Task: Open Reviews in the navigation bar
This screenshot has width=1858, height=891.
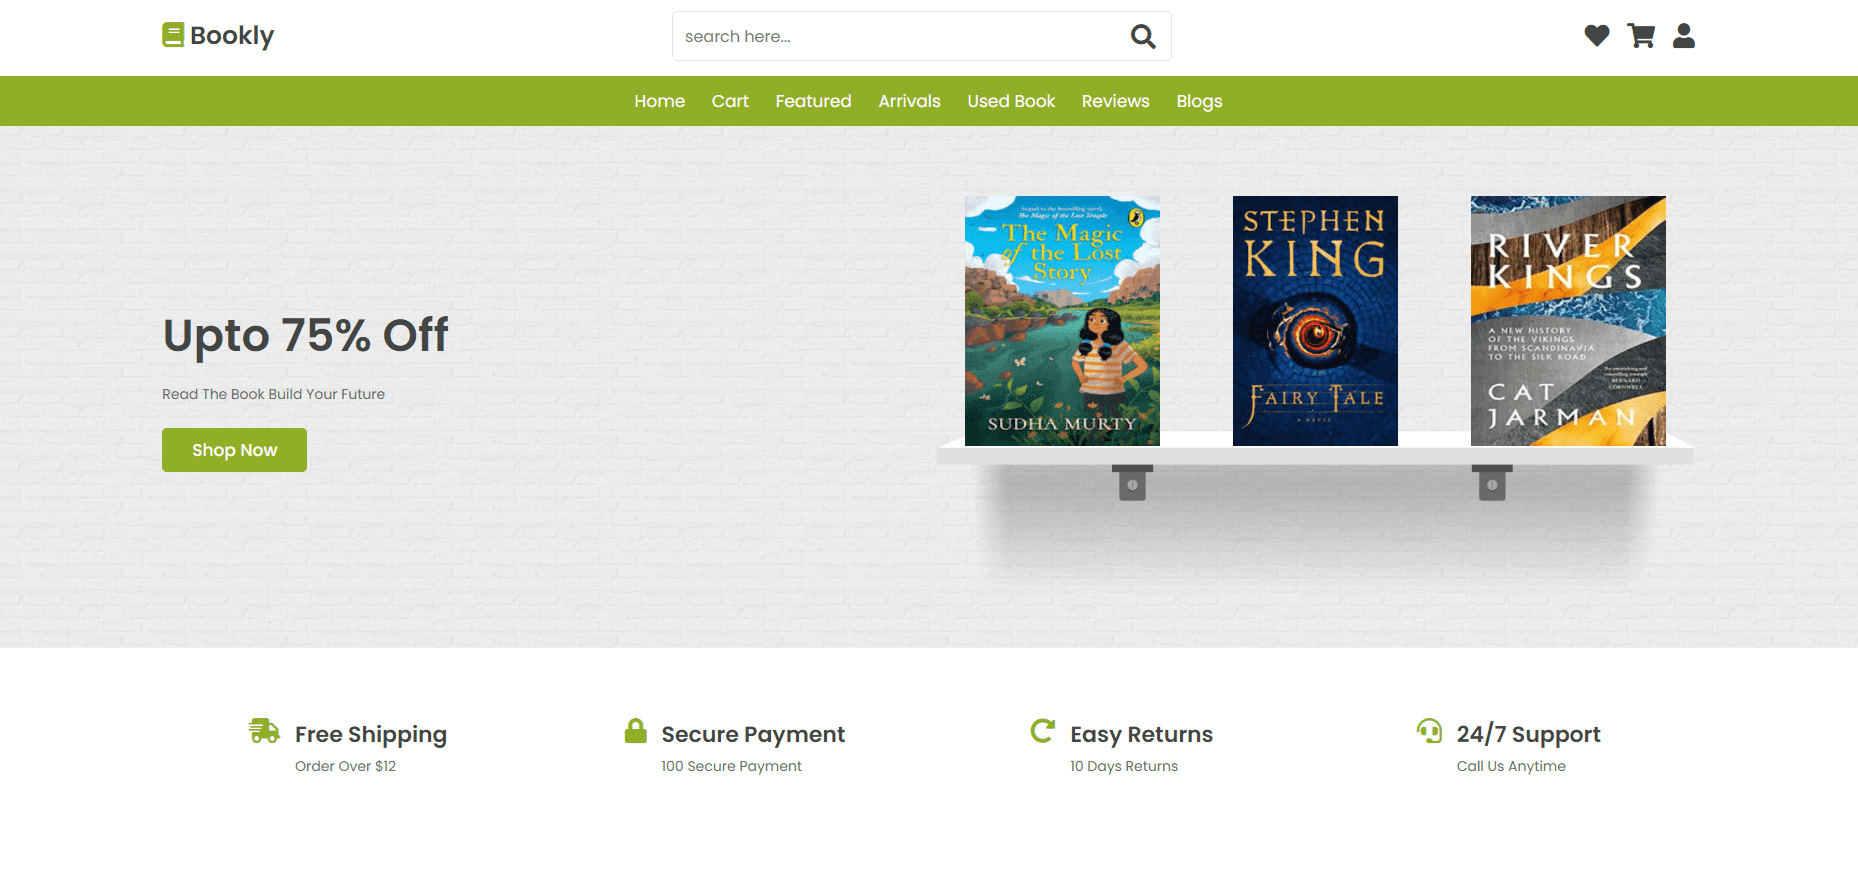Action: 1115,101
